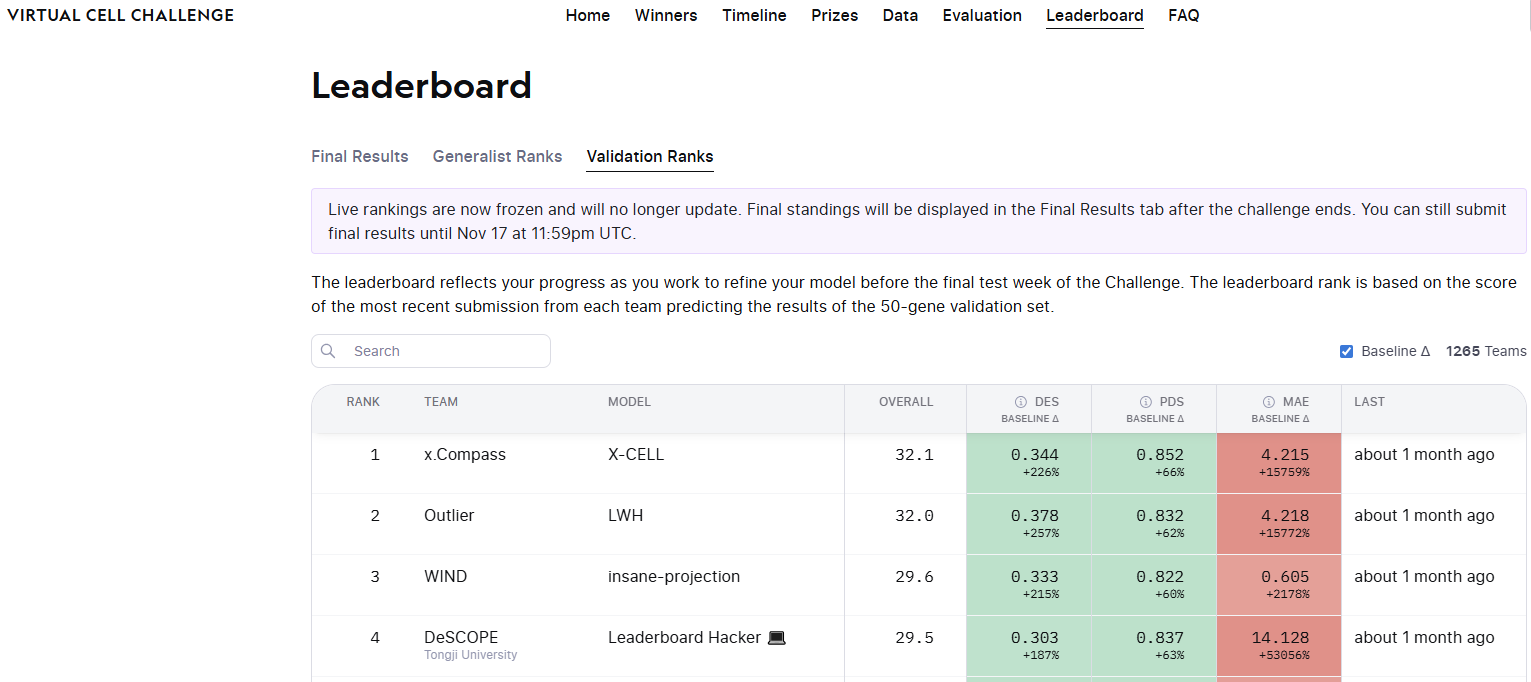The height and width of the screenshot is (682, 1531).
Task: Click the DES value 0.303
Action: (x=1035, y=638)
